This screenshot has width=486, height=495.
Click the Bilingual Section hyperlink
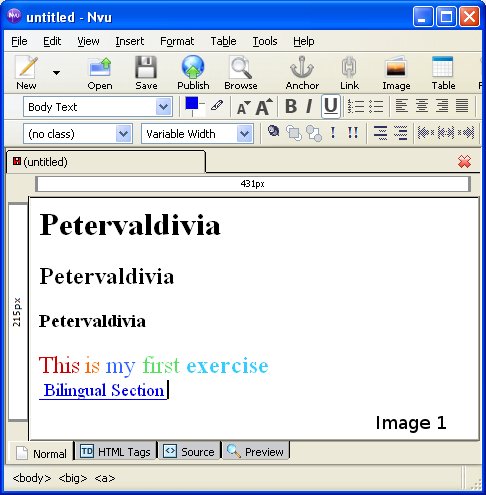coord(103,390)
